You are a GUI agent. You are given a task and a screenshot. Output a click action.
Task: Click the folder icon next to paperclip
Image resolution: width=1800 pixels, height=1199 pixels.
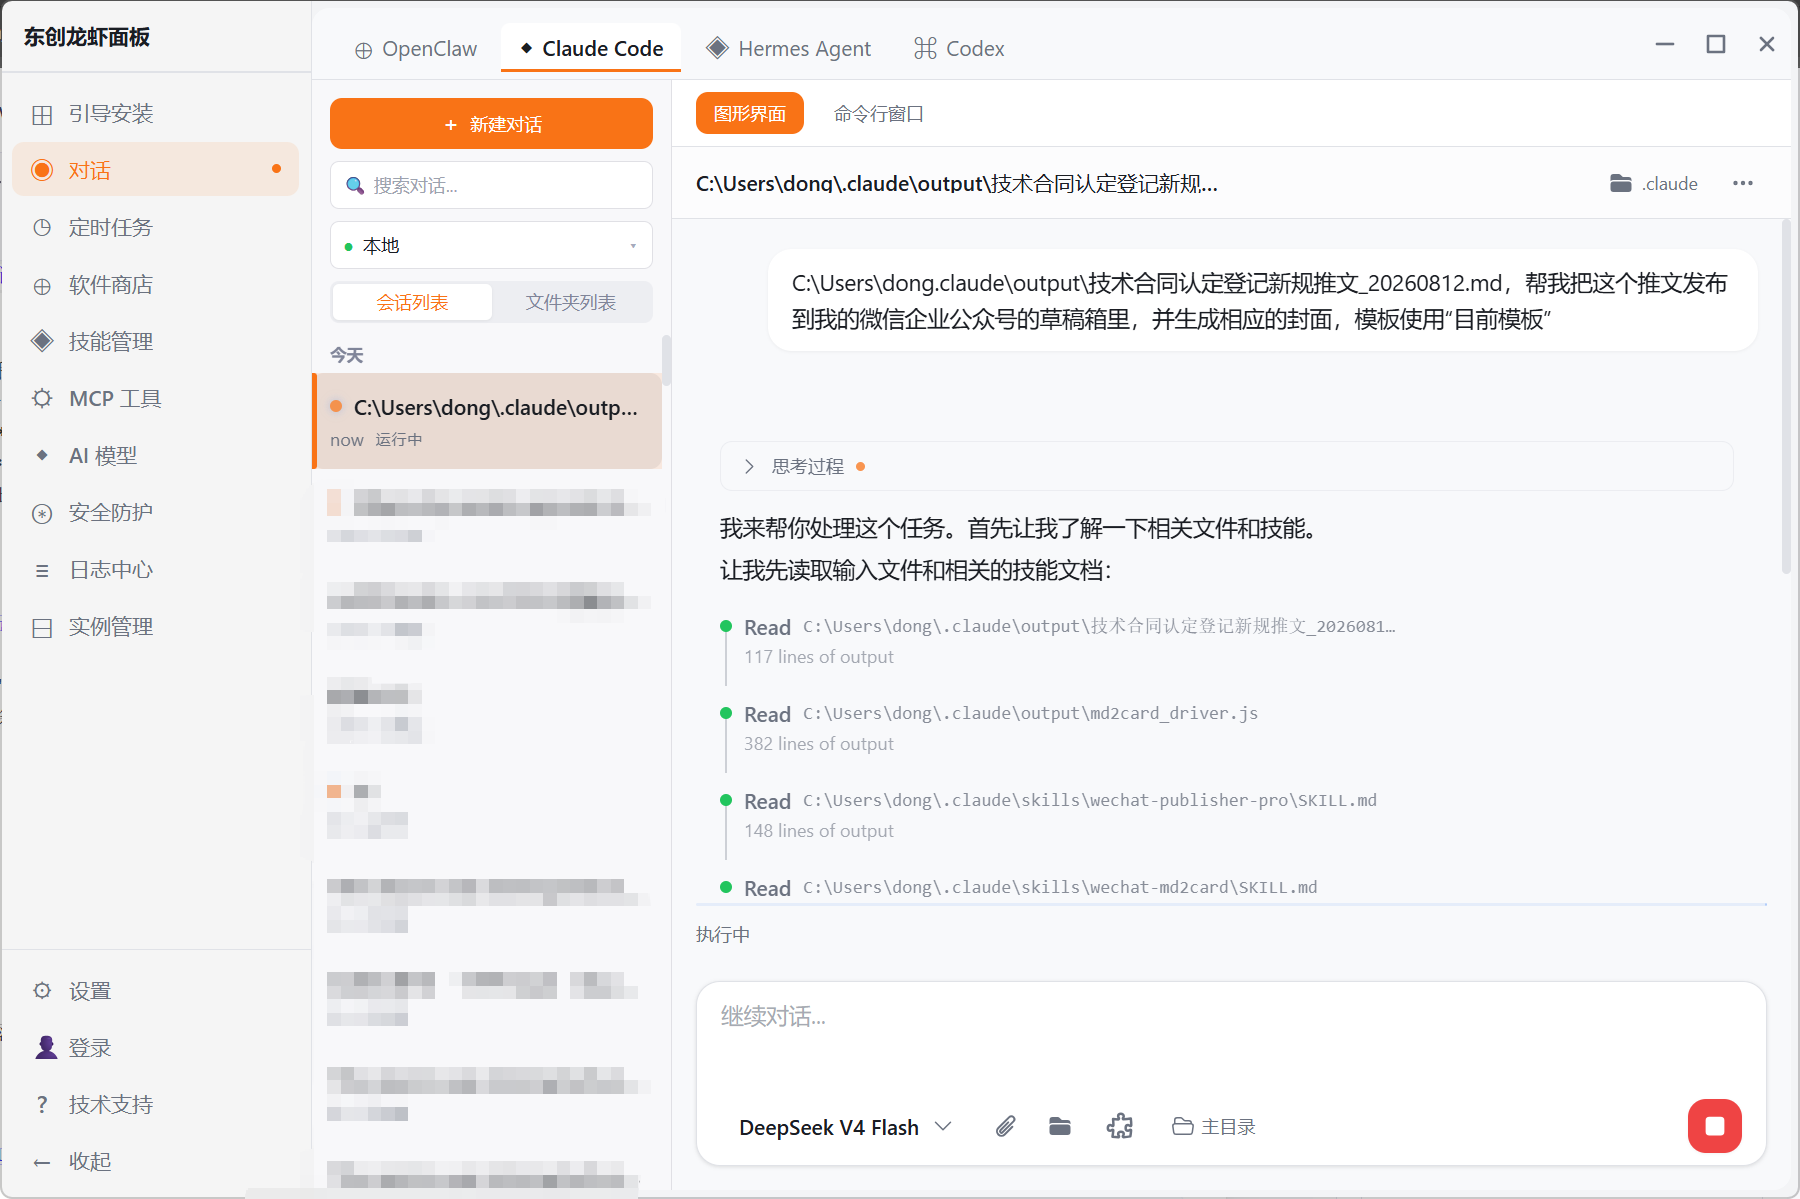coord(1060,1127)
